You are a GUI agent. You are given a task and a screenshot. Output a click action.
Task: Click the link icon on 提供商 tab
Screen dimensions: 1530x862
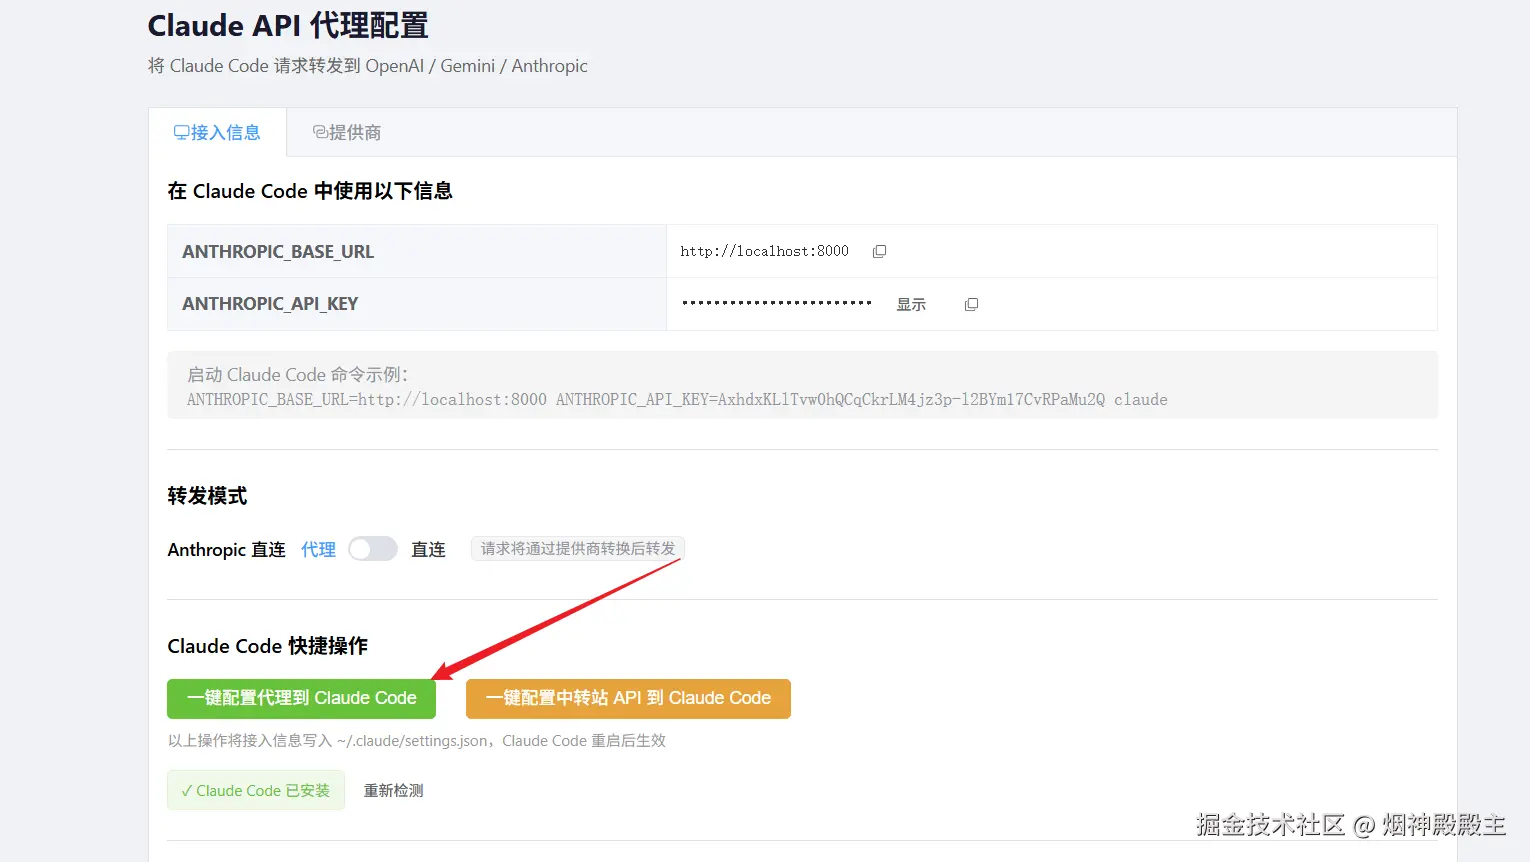point(320,132)
